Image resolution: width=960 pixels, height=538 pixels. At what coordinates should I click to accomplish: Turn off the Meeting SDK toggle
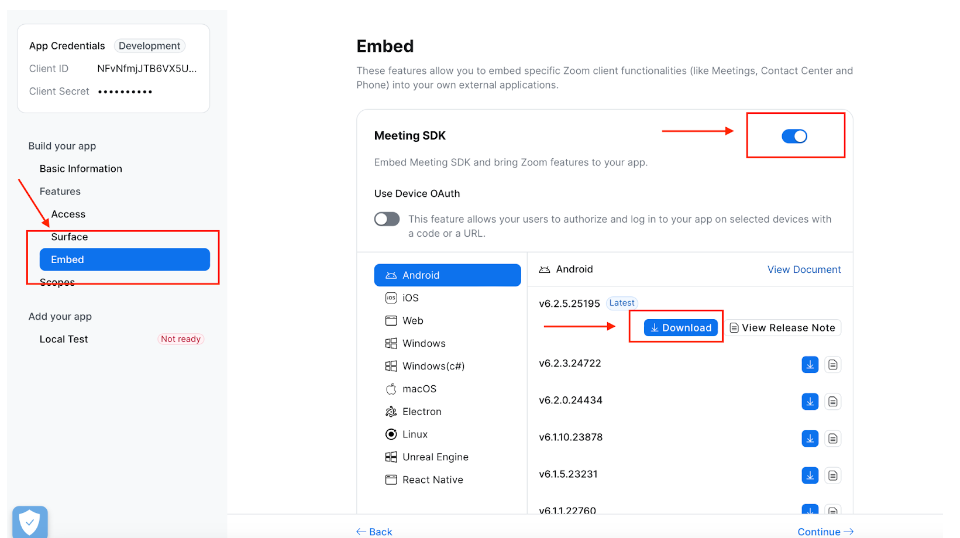point(794,136)
